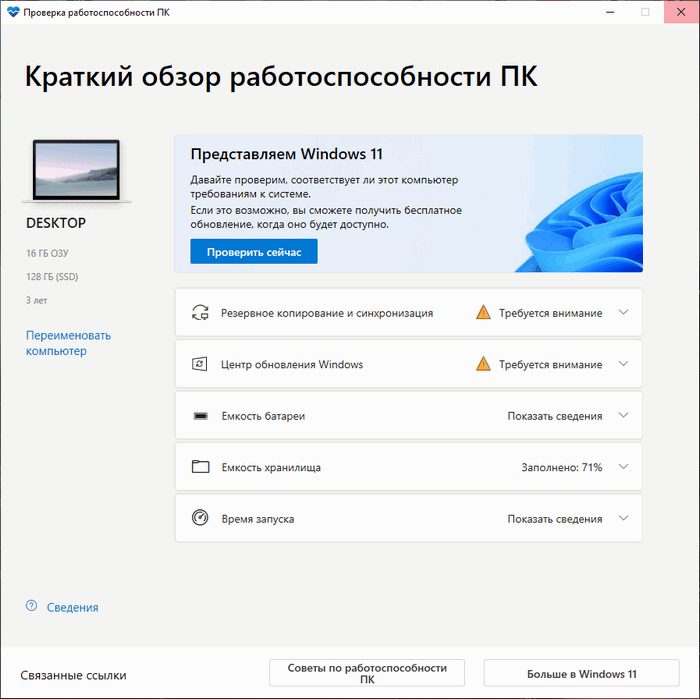This screenshot has height=699, width=700.
Task: Click the 128 ГБ (SSD) storage info
Action: point(52,277)
